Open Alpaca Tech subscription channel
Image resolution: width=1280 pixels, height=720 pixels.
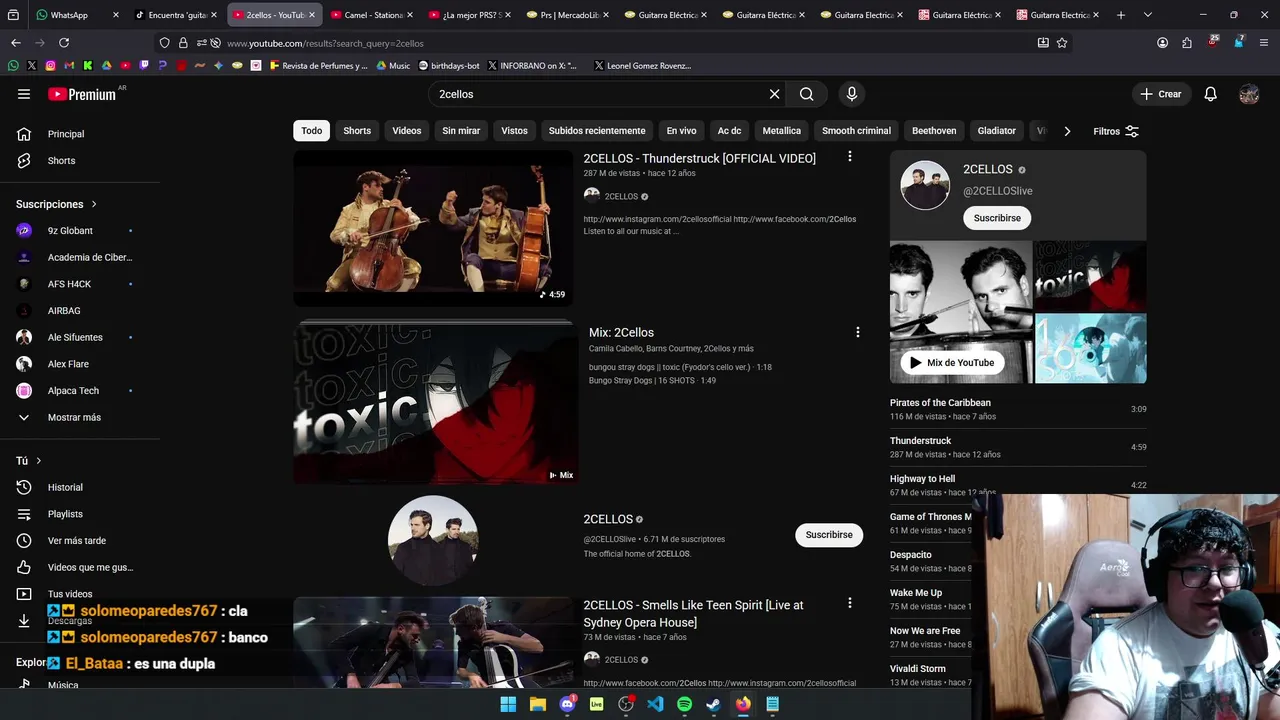[80, 391]
